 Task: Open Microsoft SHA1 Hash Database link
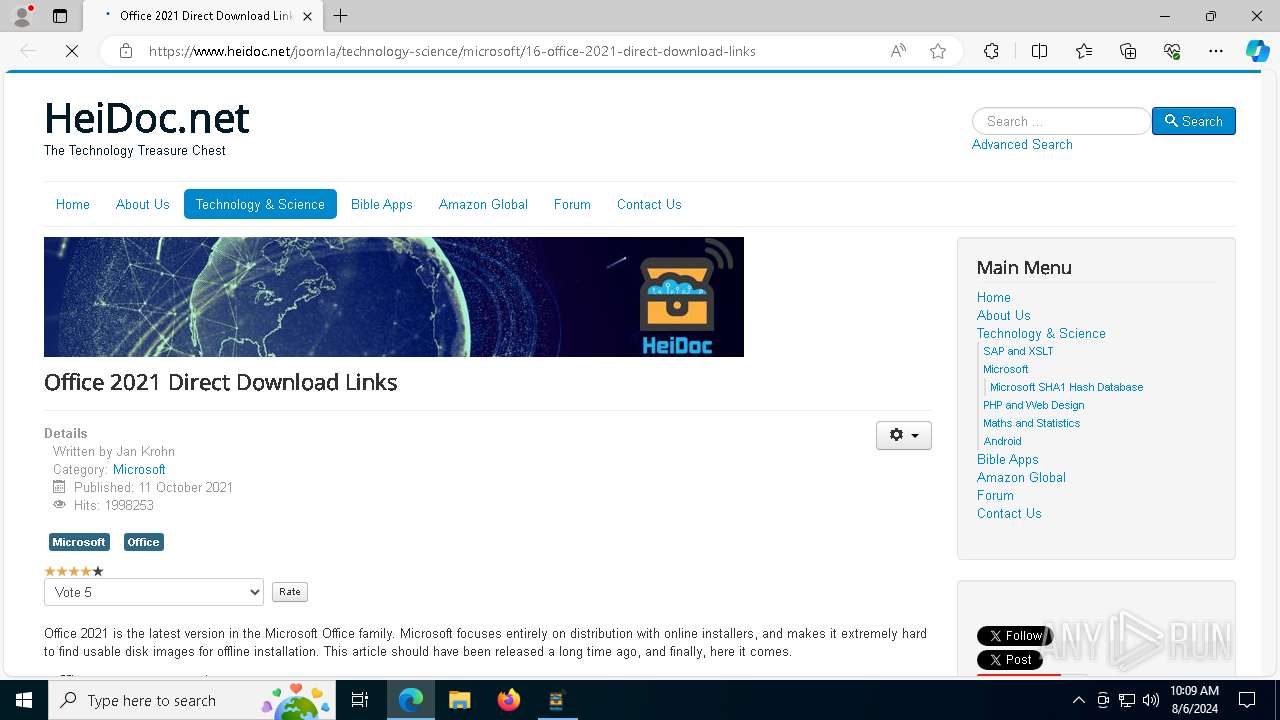pyautogui.click(x=1066, y=387)
